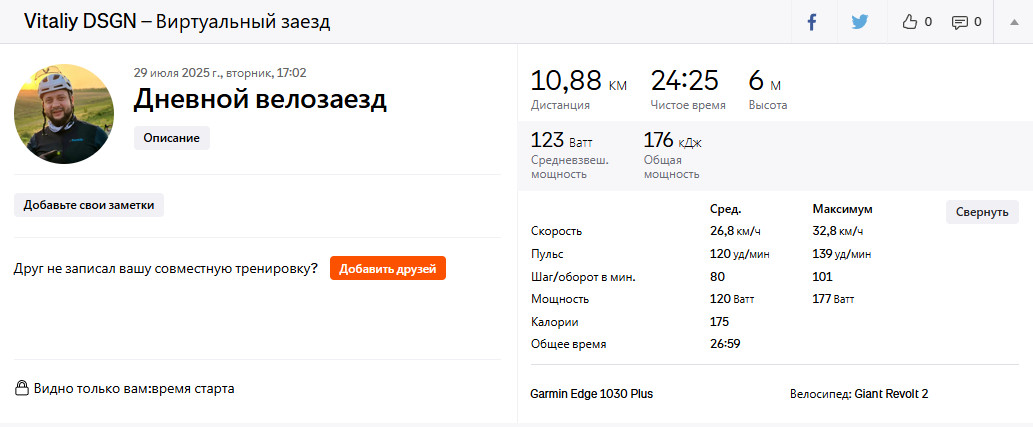The width and height of the screenshot is (1033, 427).
Task: Click the padlock privacy icon
Action: (x=22, y=387)
